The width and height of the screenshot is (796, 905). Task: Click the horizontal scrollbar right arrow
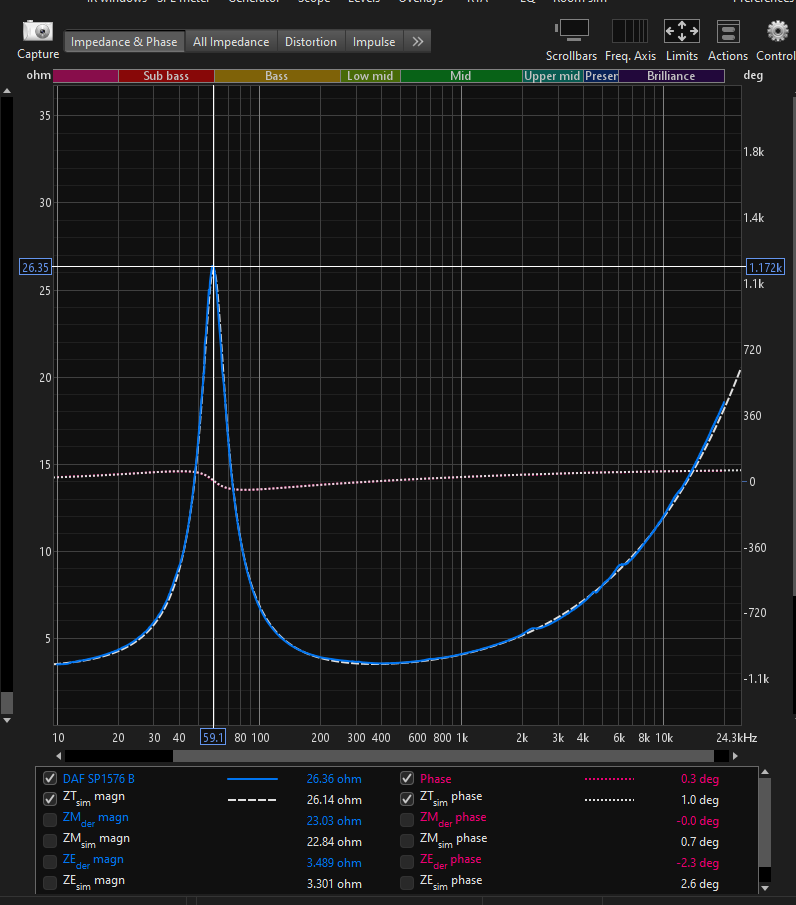coord(735,756)
